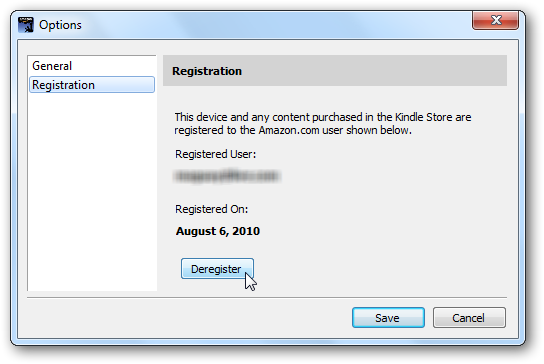Click the blurred registered user email
Viewport: 544px width, 364px height.
click(x=227, y=176)
